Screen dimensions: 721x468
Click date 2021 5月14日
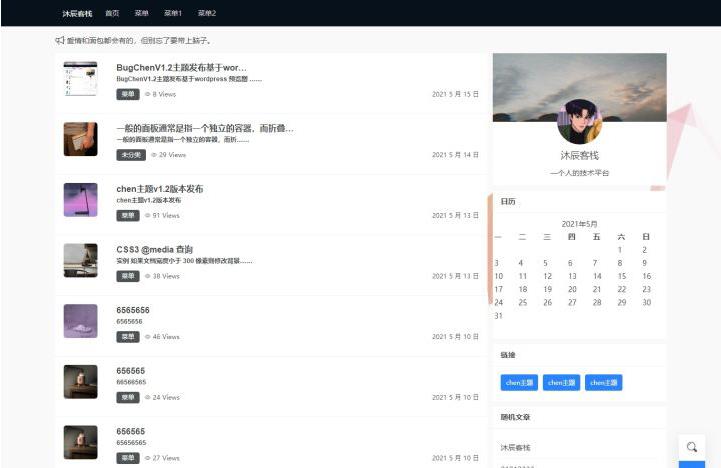click(455, 155)
